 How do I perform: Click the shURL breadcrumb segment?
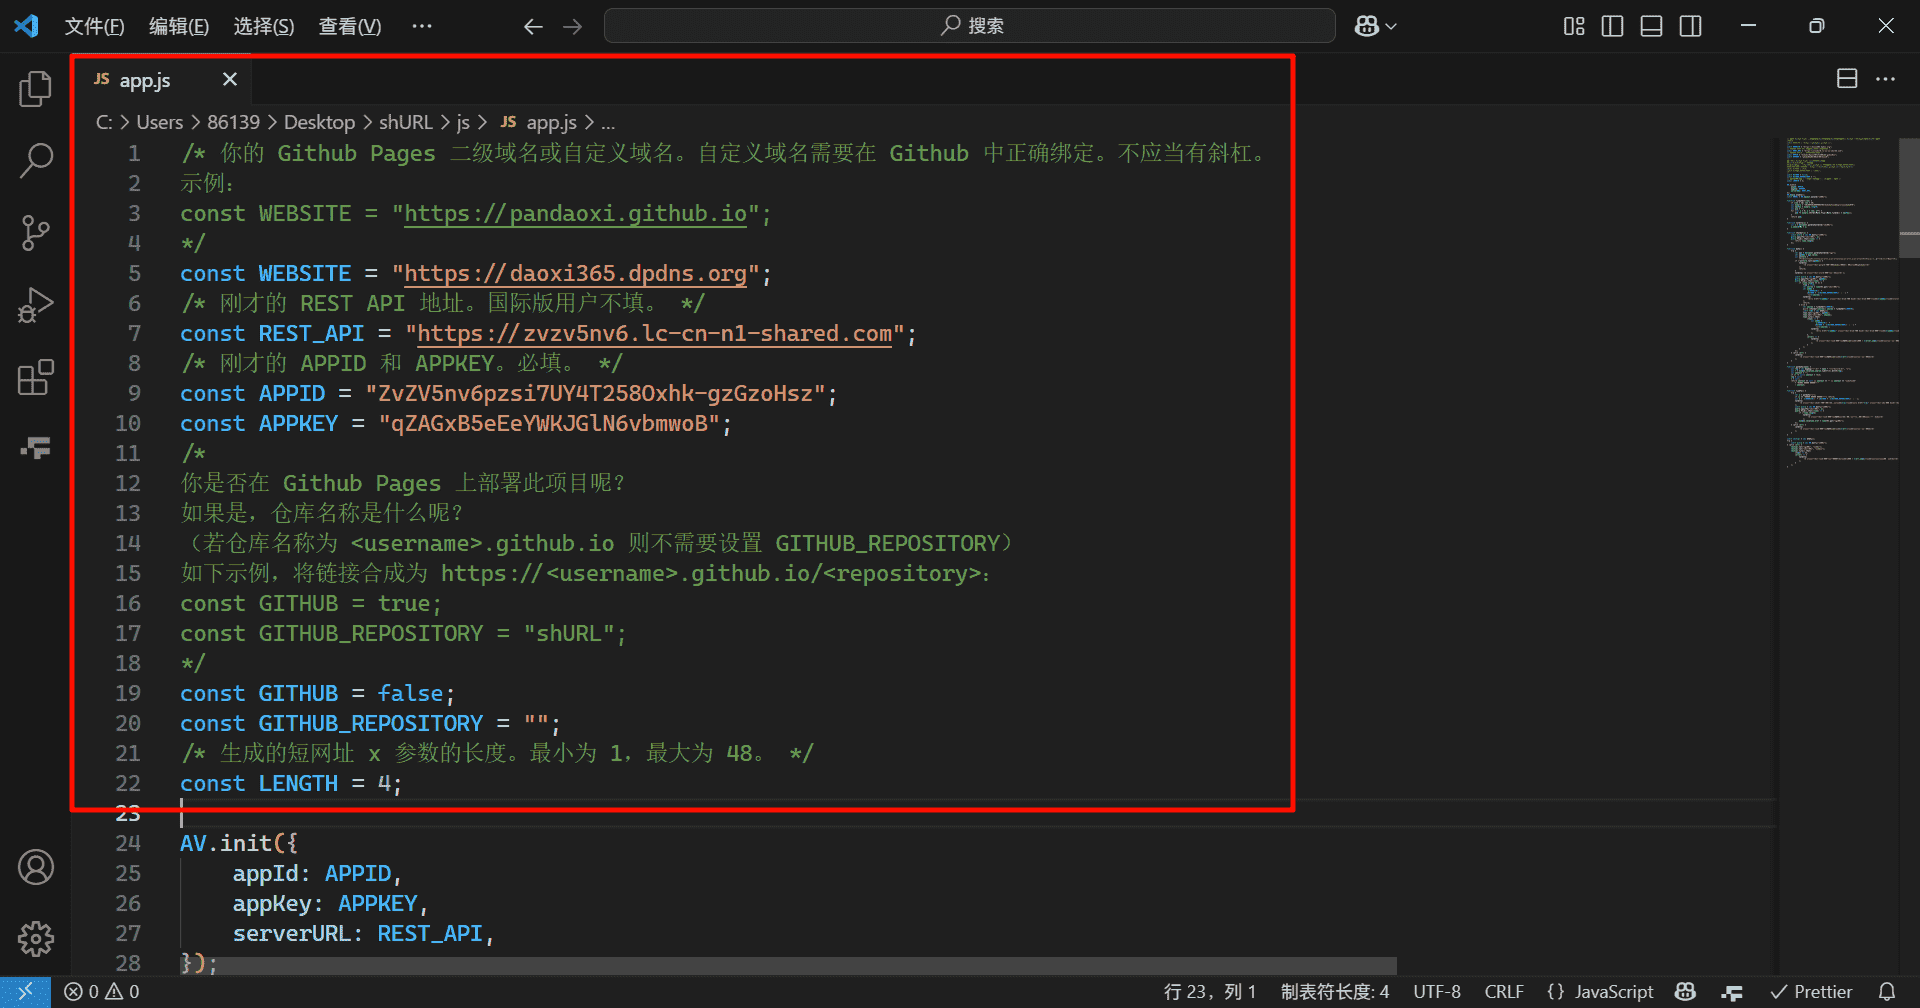click(405, 122)
